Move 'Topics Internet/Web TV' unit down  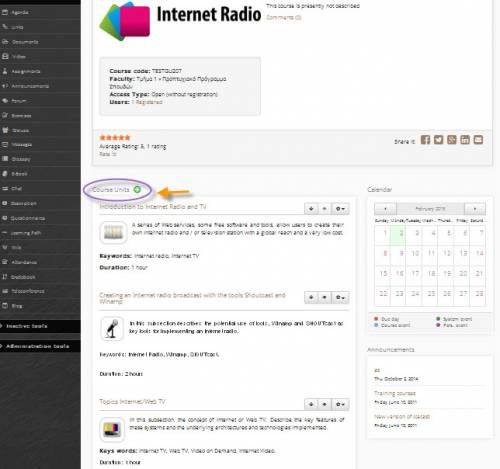tap(311, 404)
